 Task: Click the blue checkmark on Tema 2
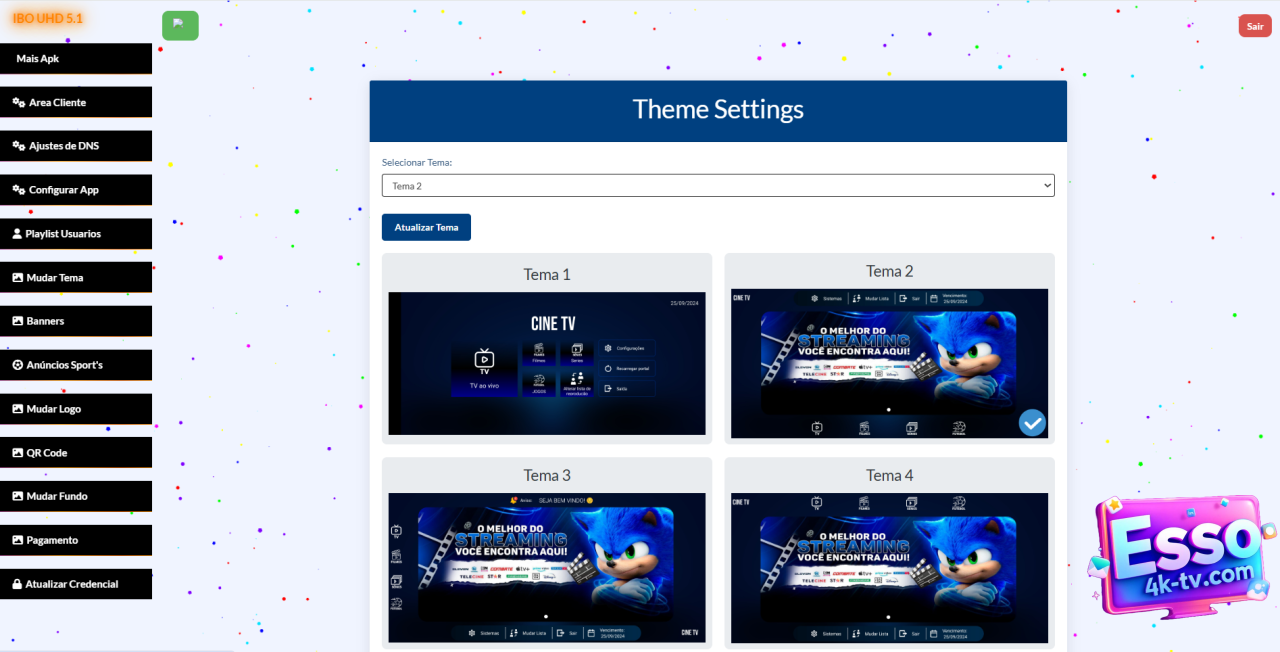point(1032,423)
